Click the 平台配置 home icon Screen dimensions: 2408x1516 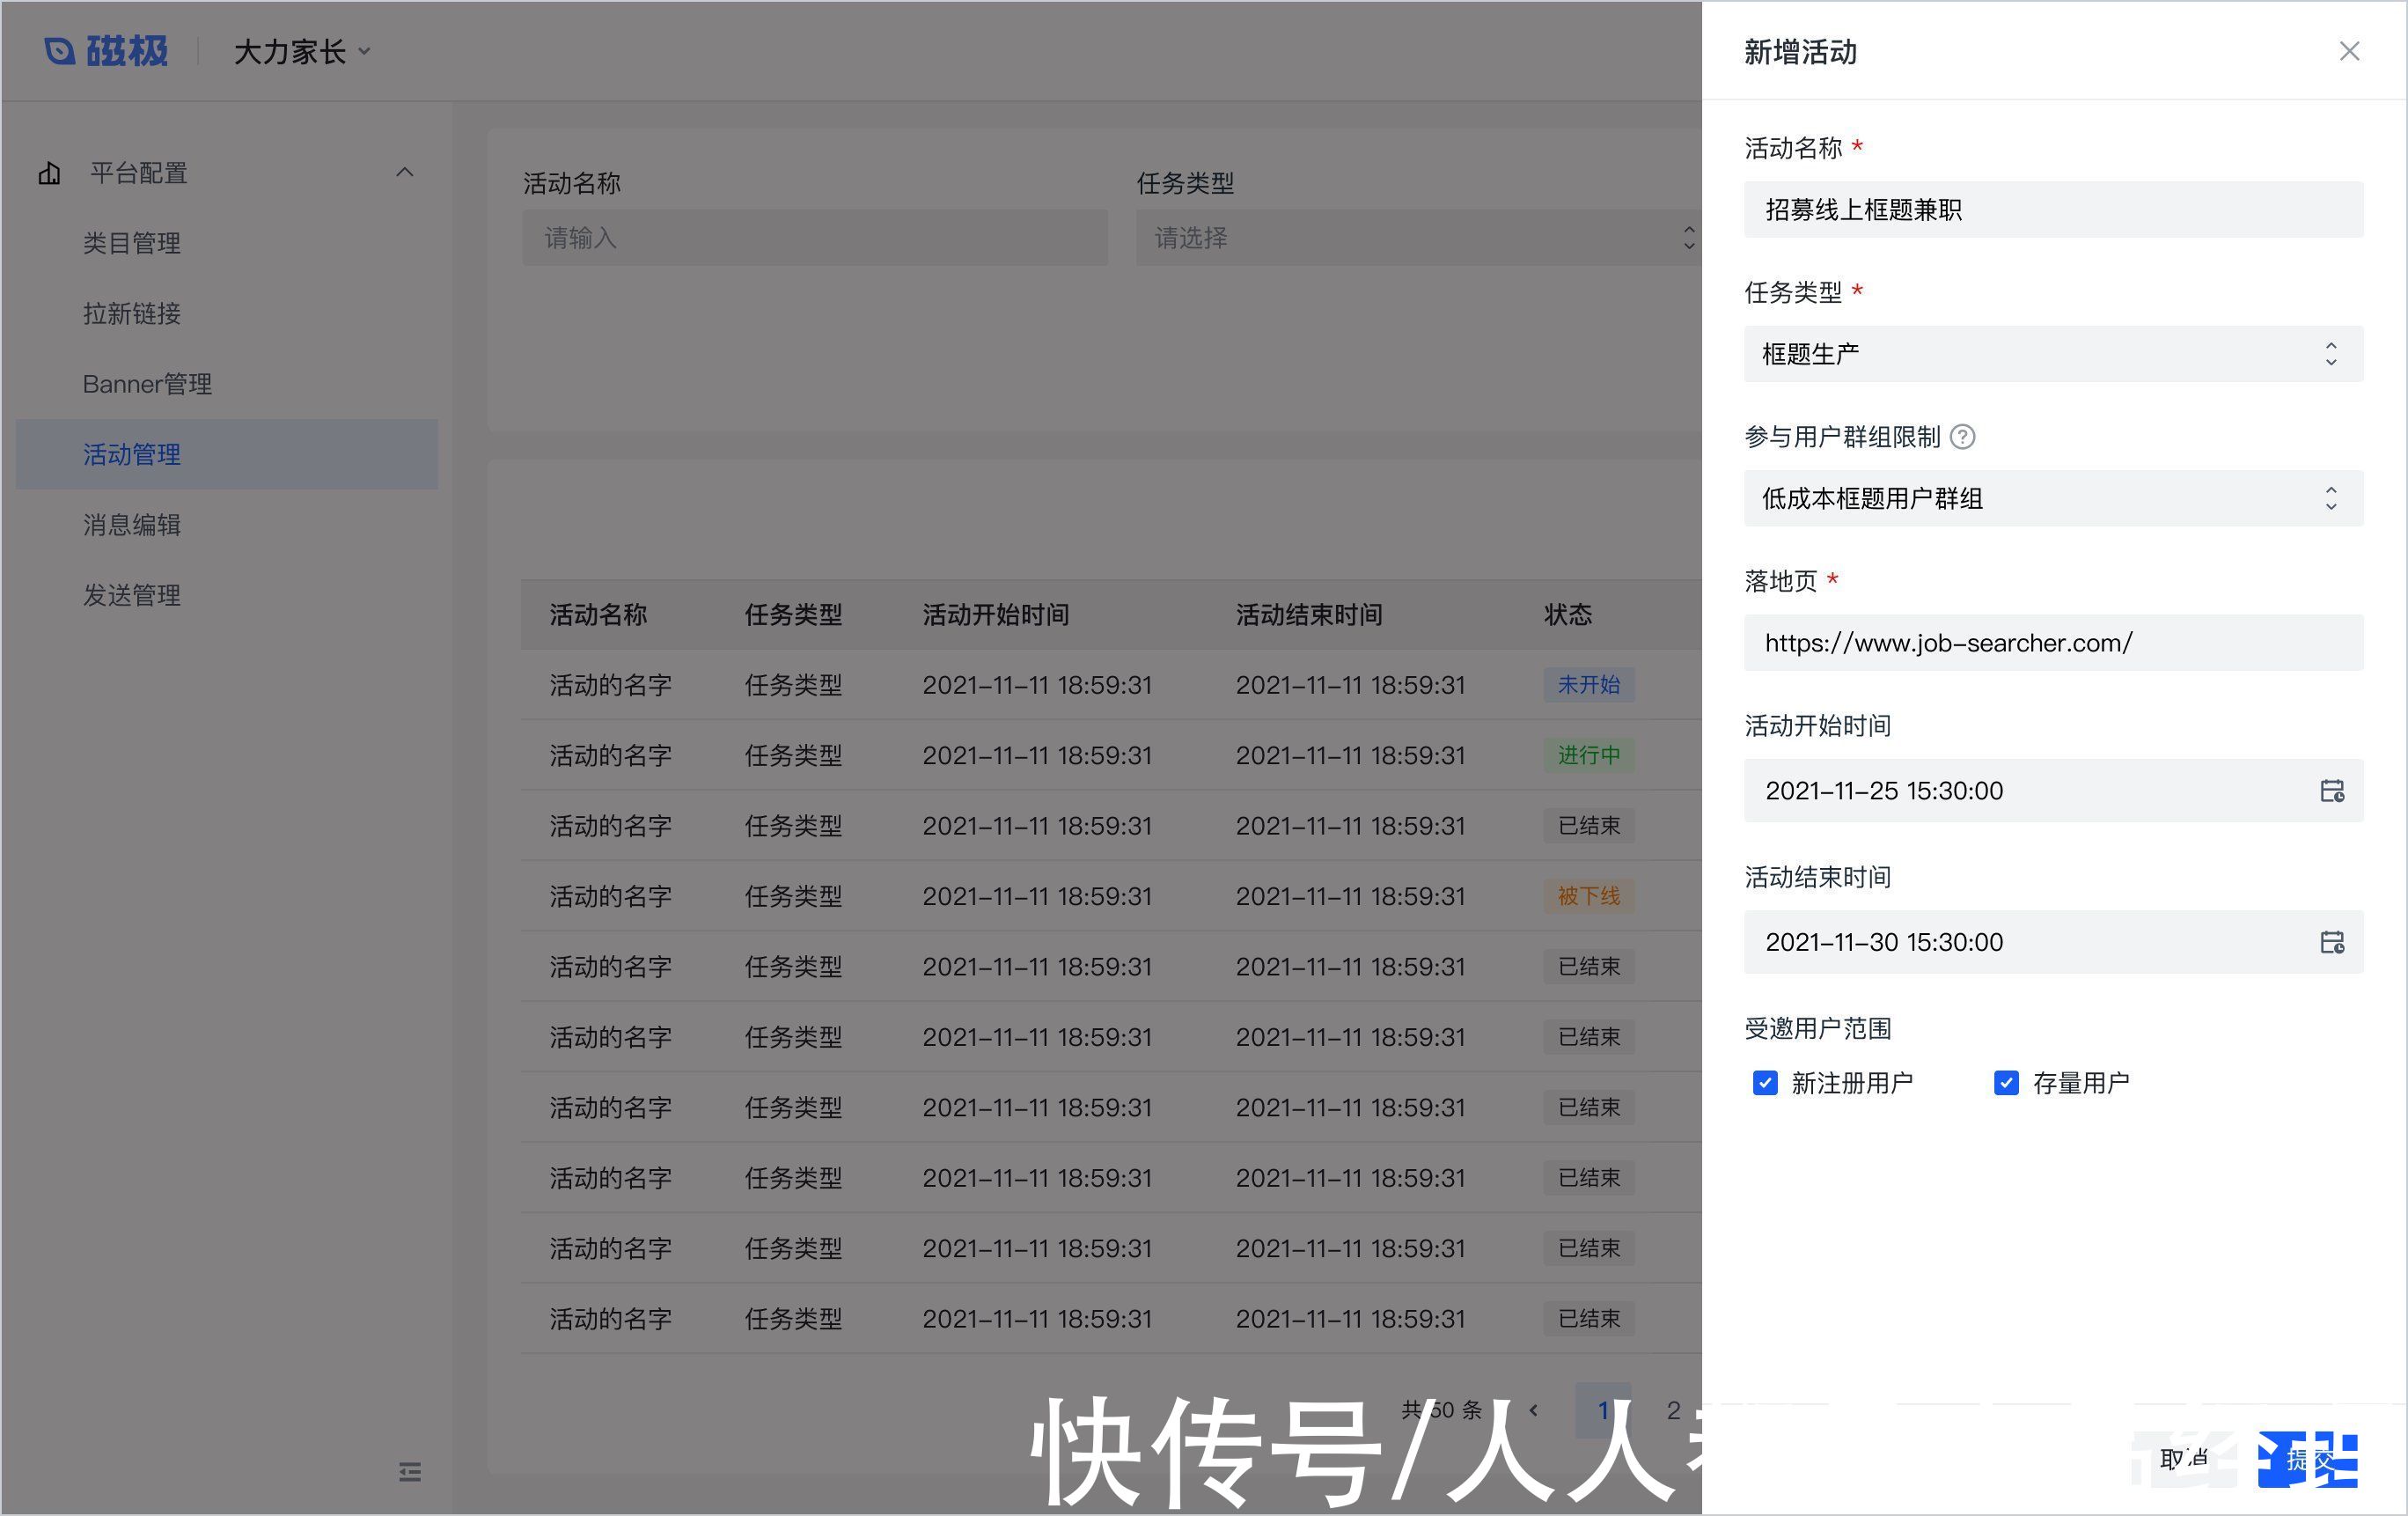click(50, 173)
